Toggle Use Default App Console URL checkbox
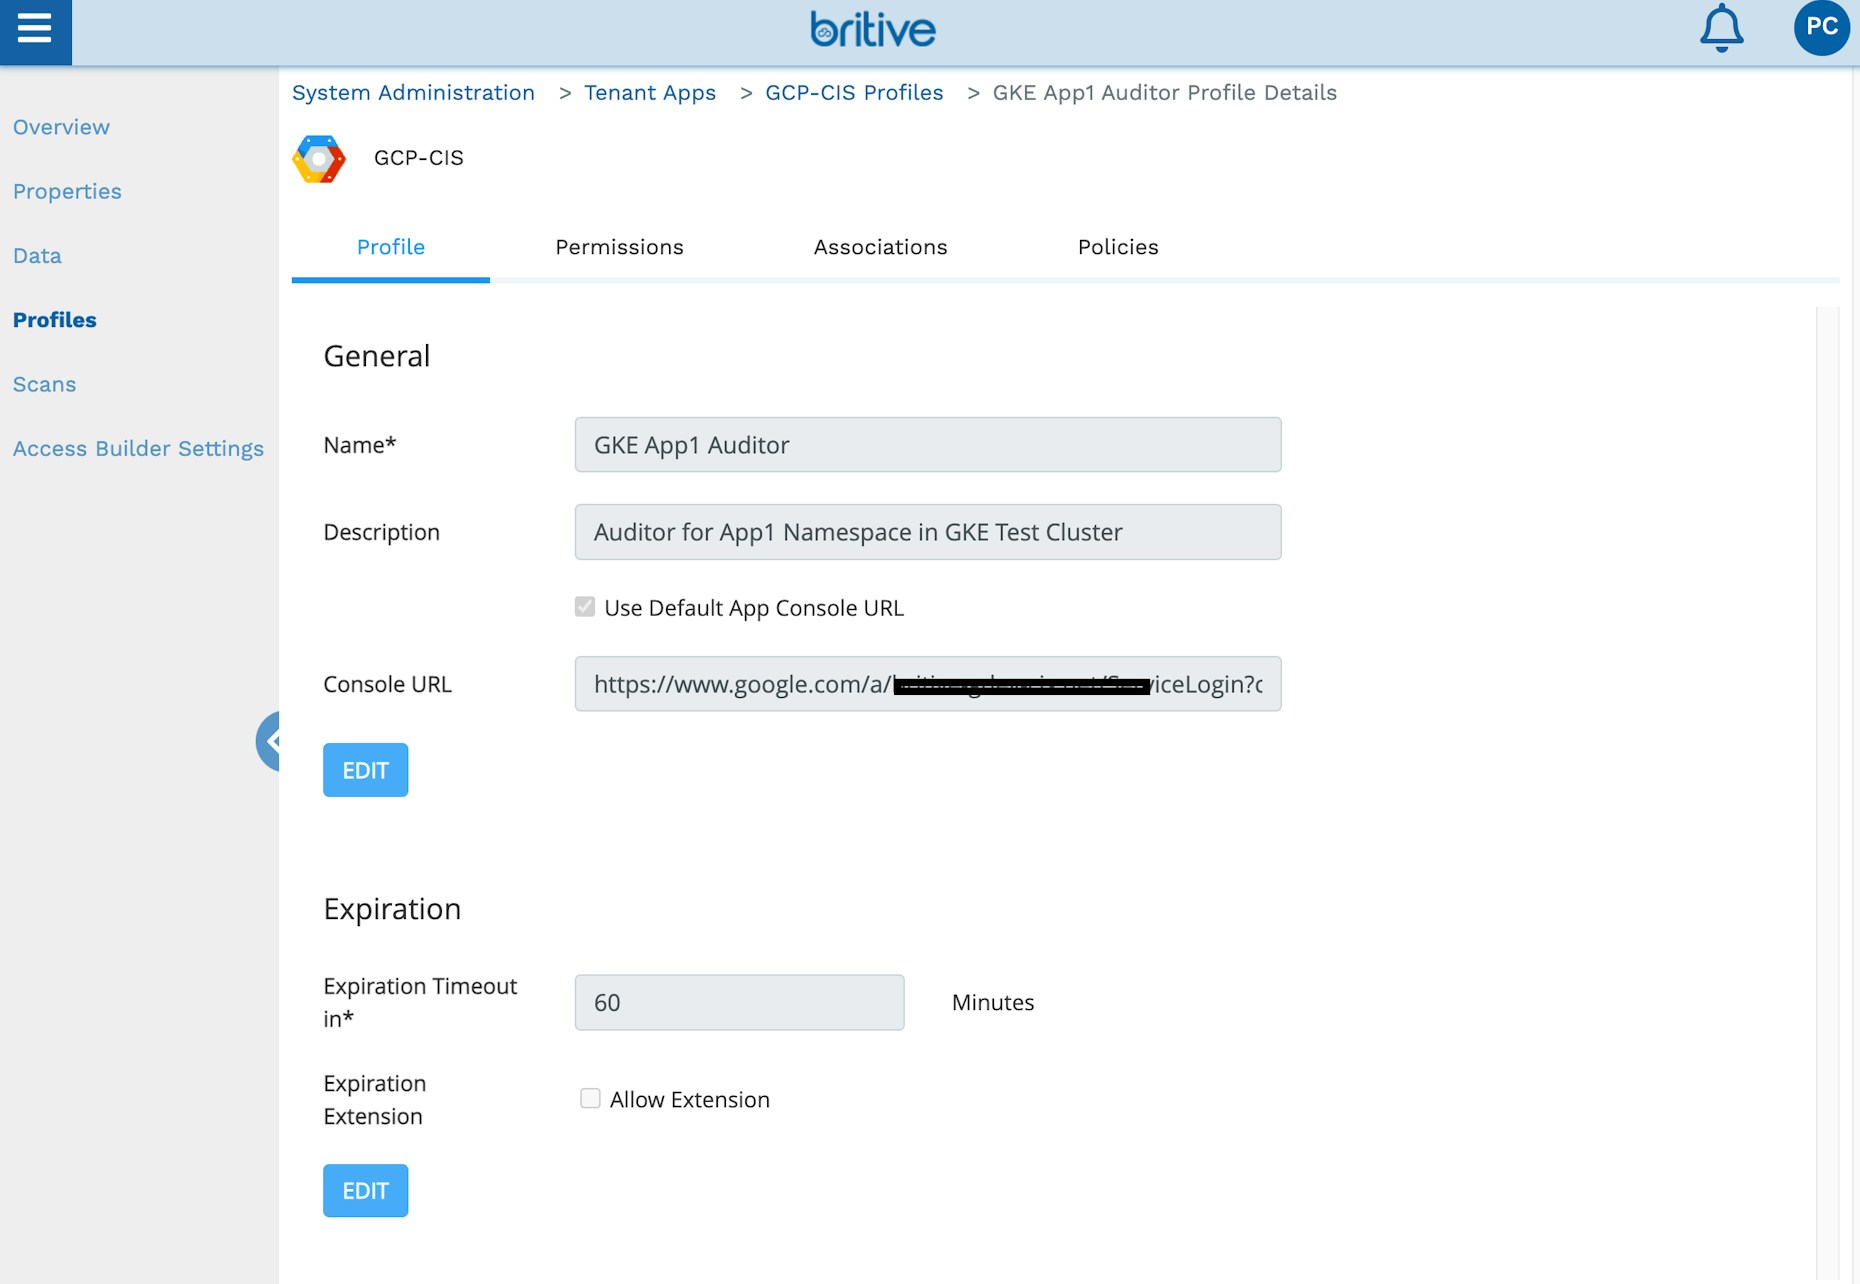The image size is (1860, 1284). pyautogui.click(x=585, y=607)
